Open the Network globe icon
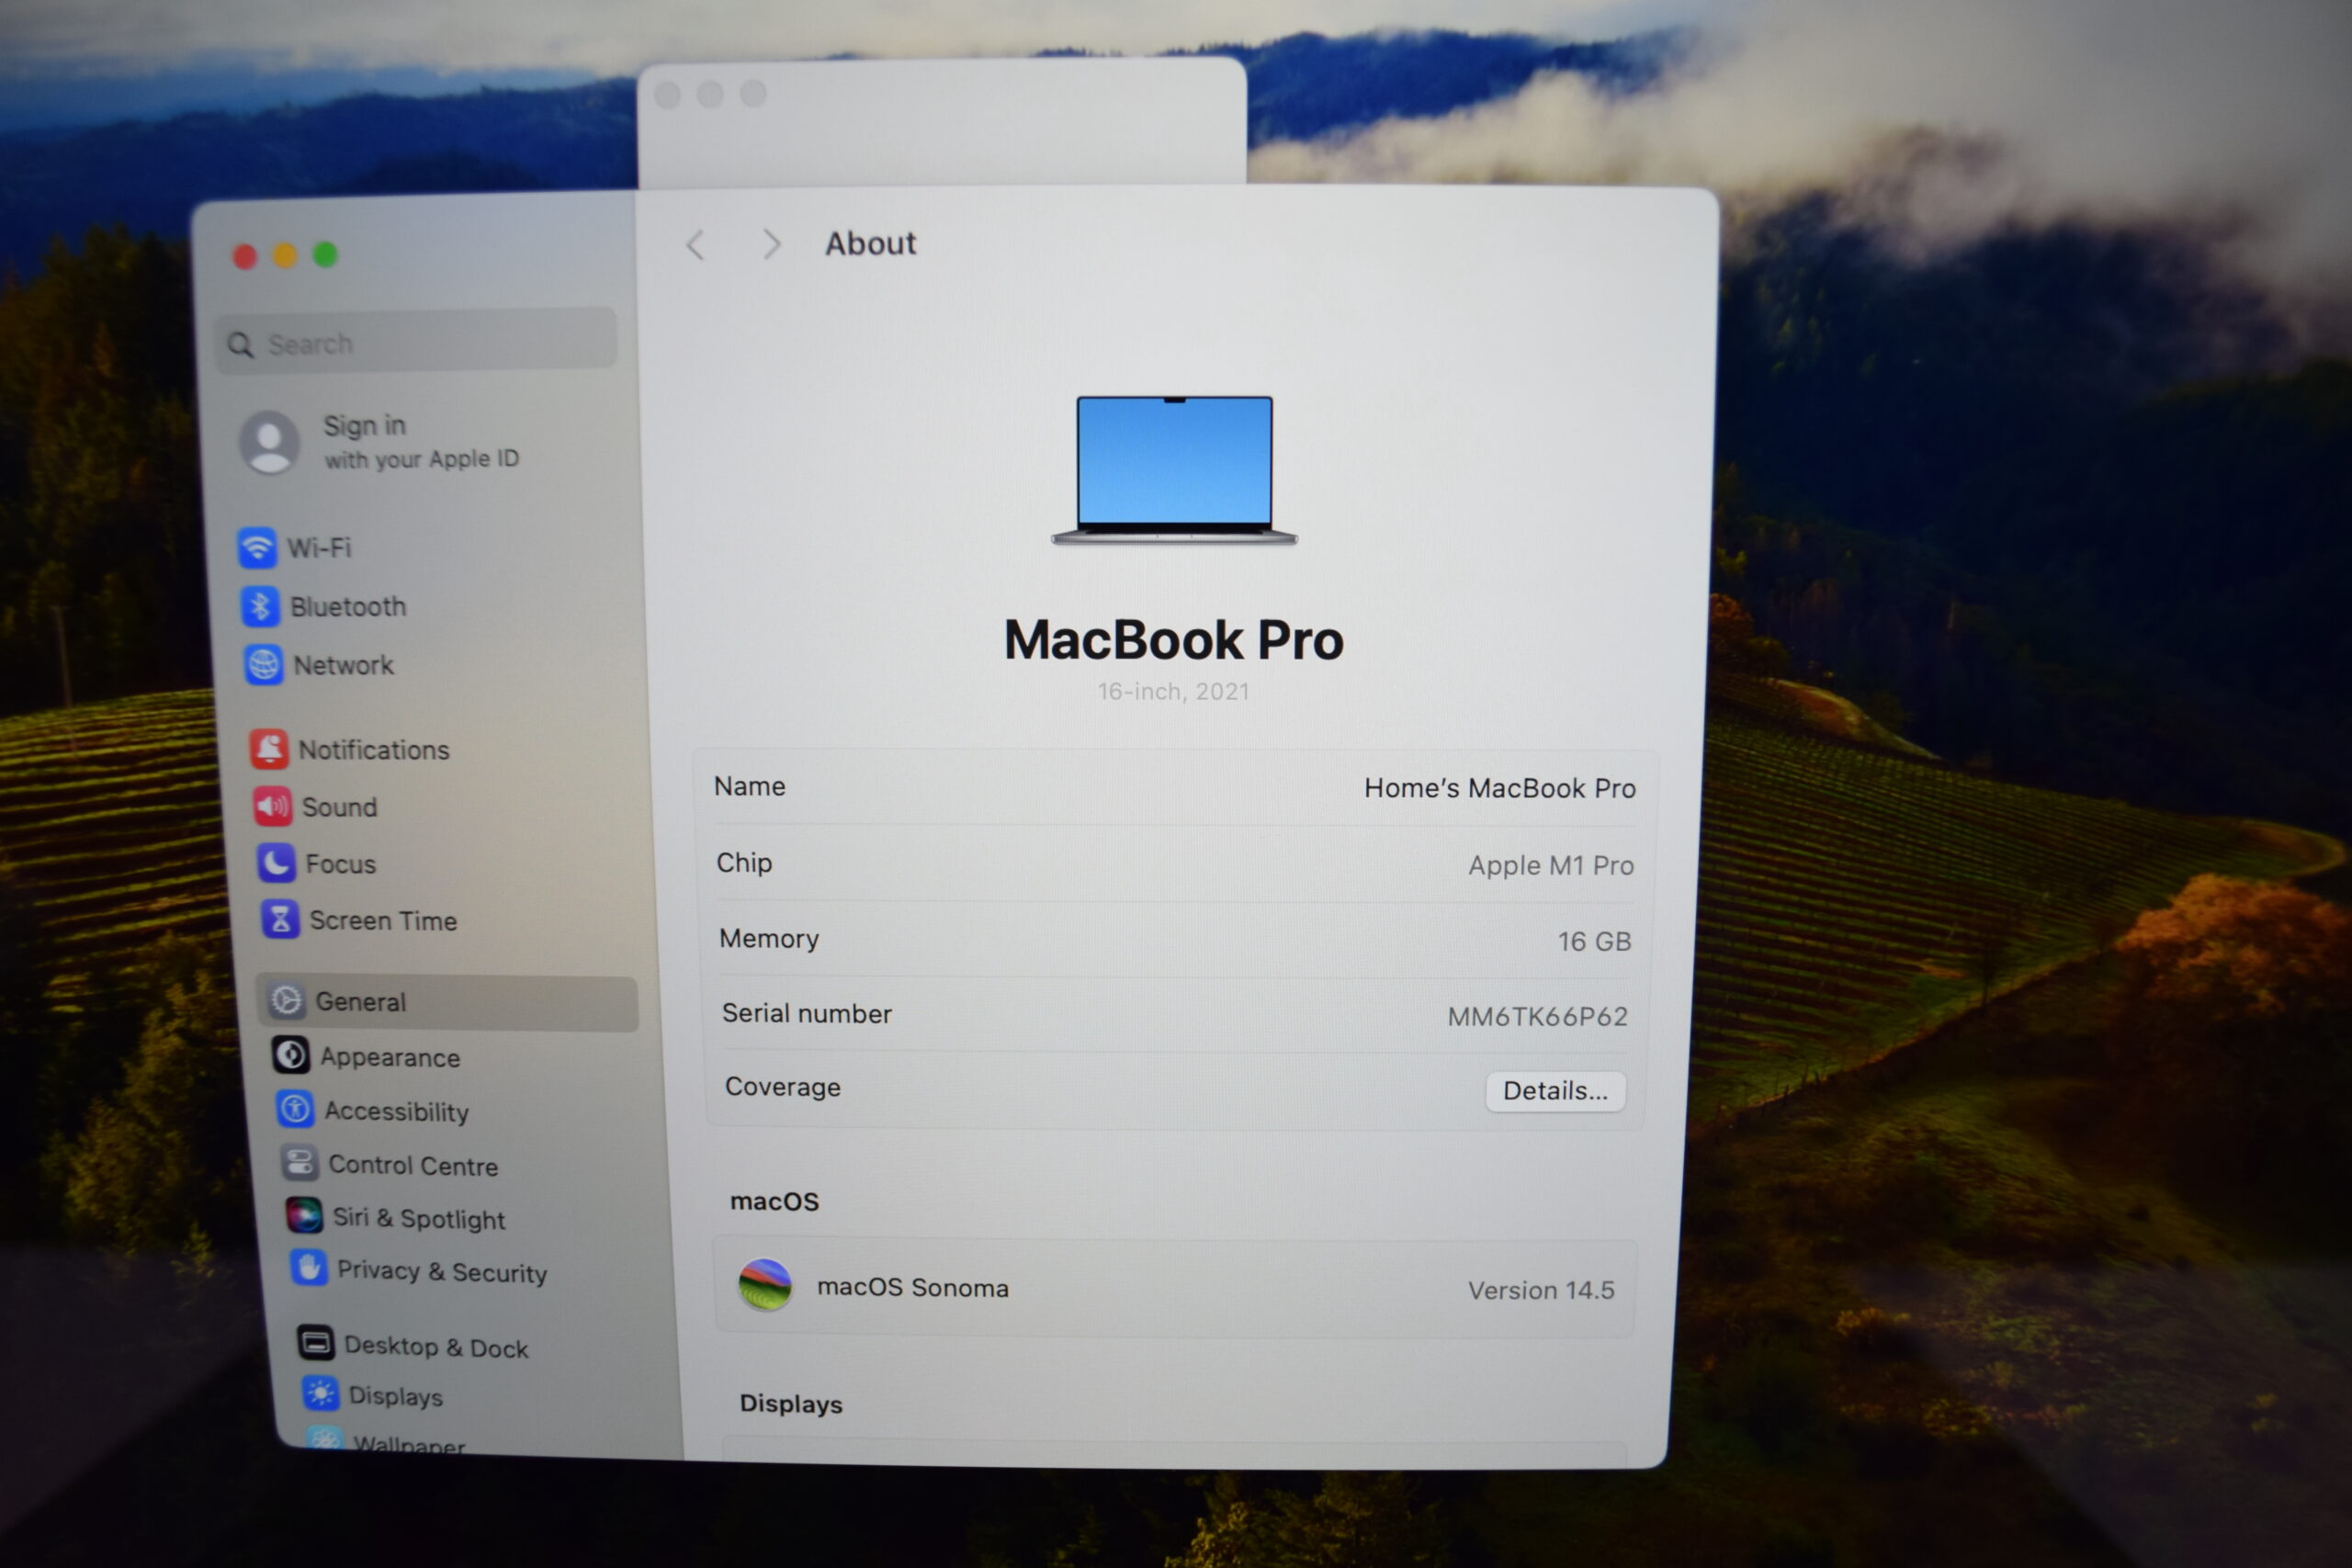This screenshot has width=2352, height=1568. click(x=264, y=665)
